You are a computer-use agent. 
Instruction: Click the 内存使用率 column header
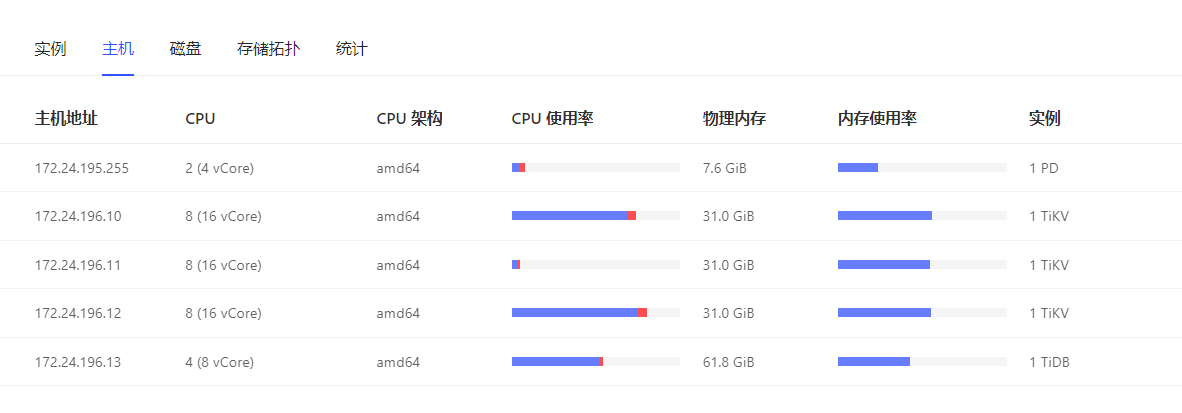[x=877, y=119]
